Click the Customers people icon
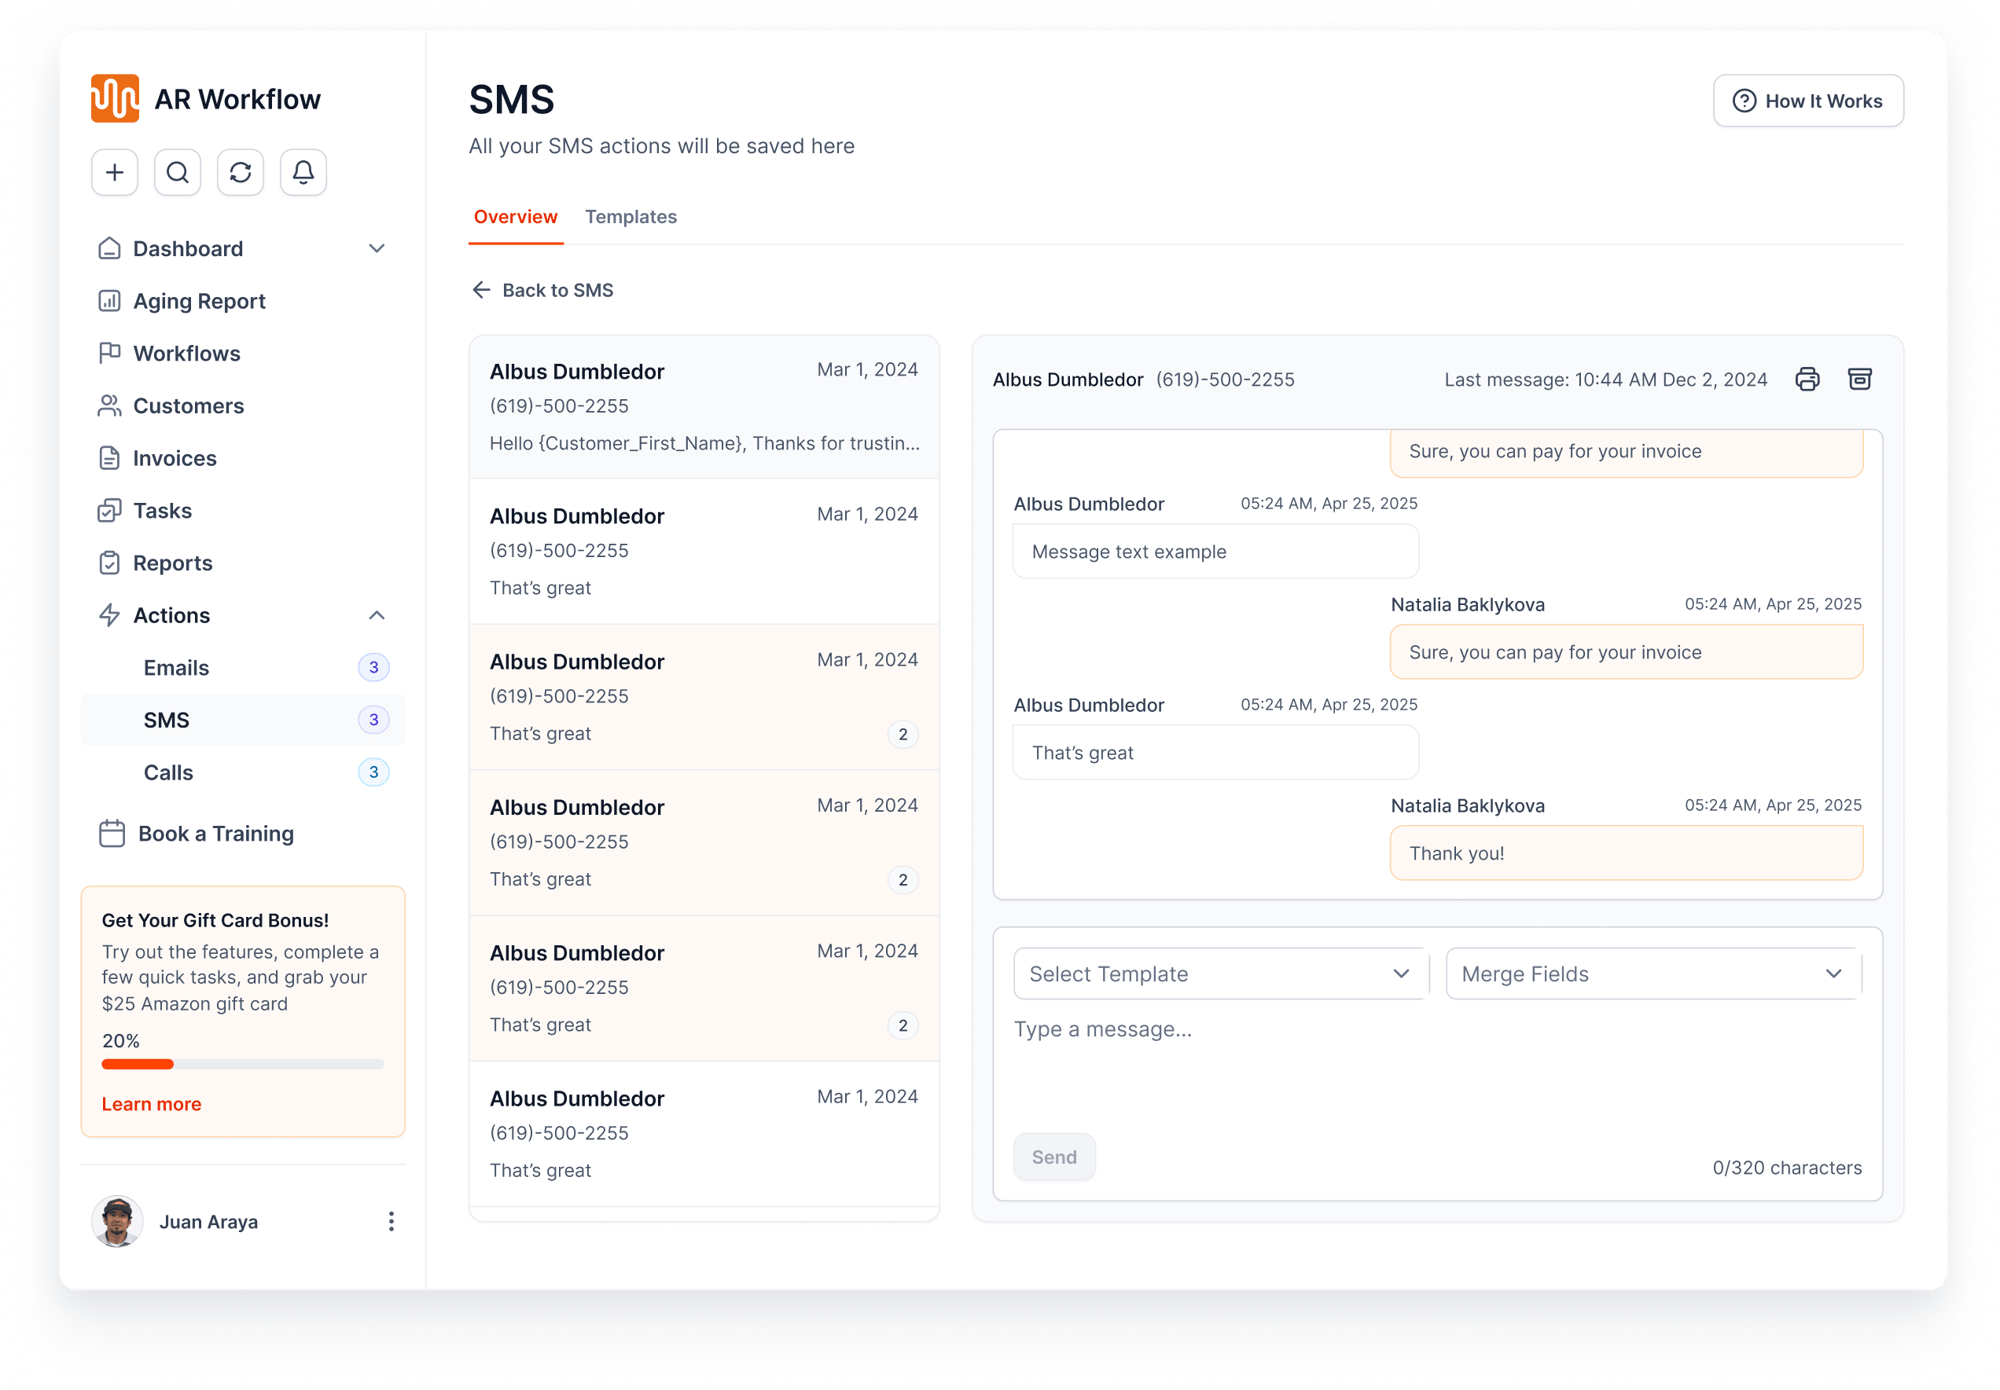2000x1390 pixels. tap(109, 405)
